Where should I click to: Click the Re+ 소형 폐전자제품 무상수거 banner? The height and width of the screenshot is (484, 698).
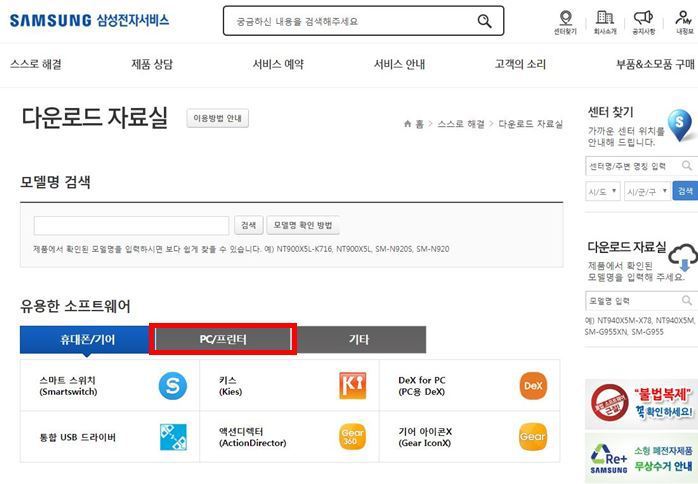pyautogui.click(x=641, y=458)
